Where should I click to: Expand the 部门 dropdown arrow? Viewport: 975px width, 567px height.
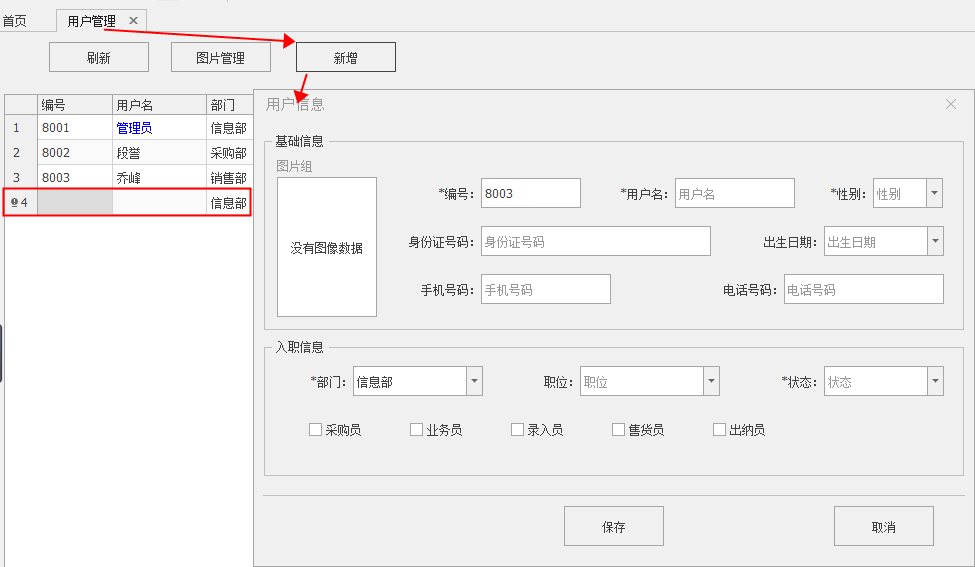tap(474, 382)
